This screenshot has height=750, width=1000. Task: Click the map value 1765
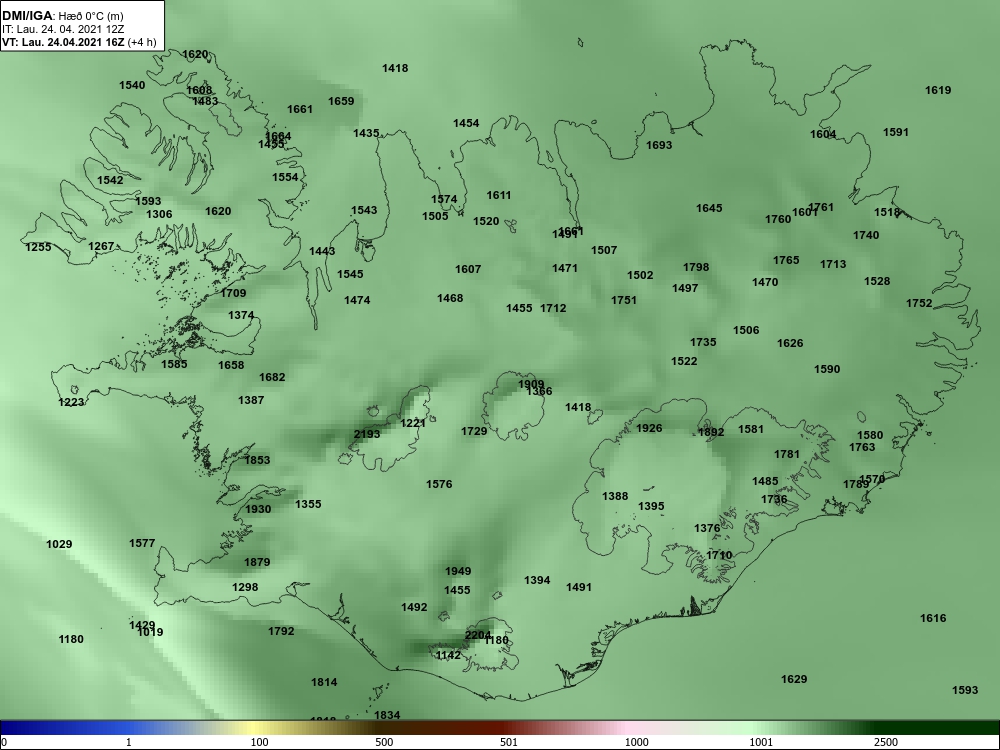tap(786, 260)
